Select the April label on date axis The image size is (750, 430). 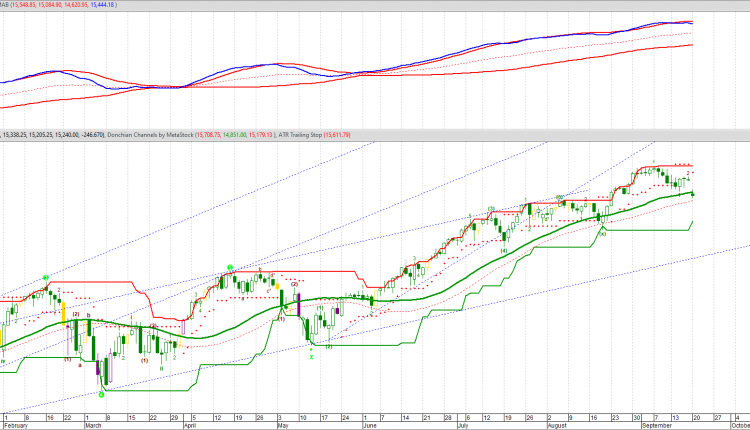tap(190, 425)
